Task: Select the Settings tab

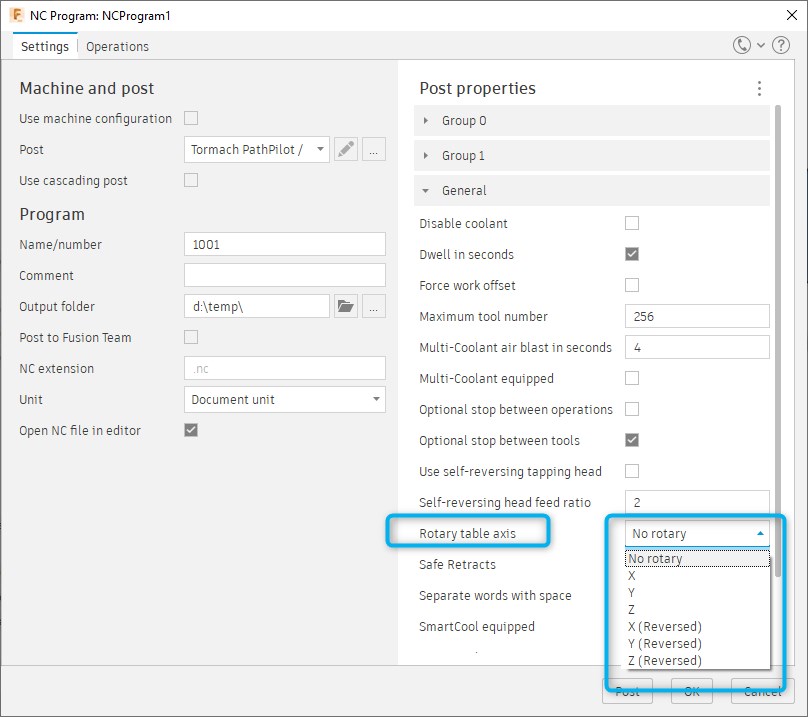Action: coord(44,46)
